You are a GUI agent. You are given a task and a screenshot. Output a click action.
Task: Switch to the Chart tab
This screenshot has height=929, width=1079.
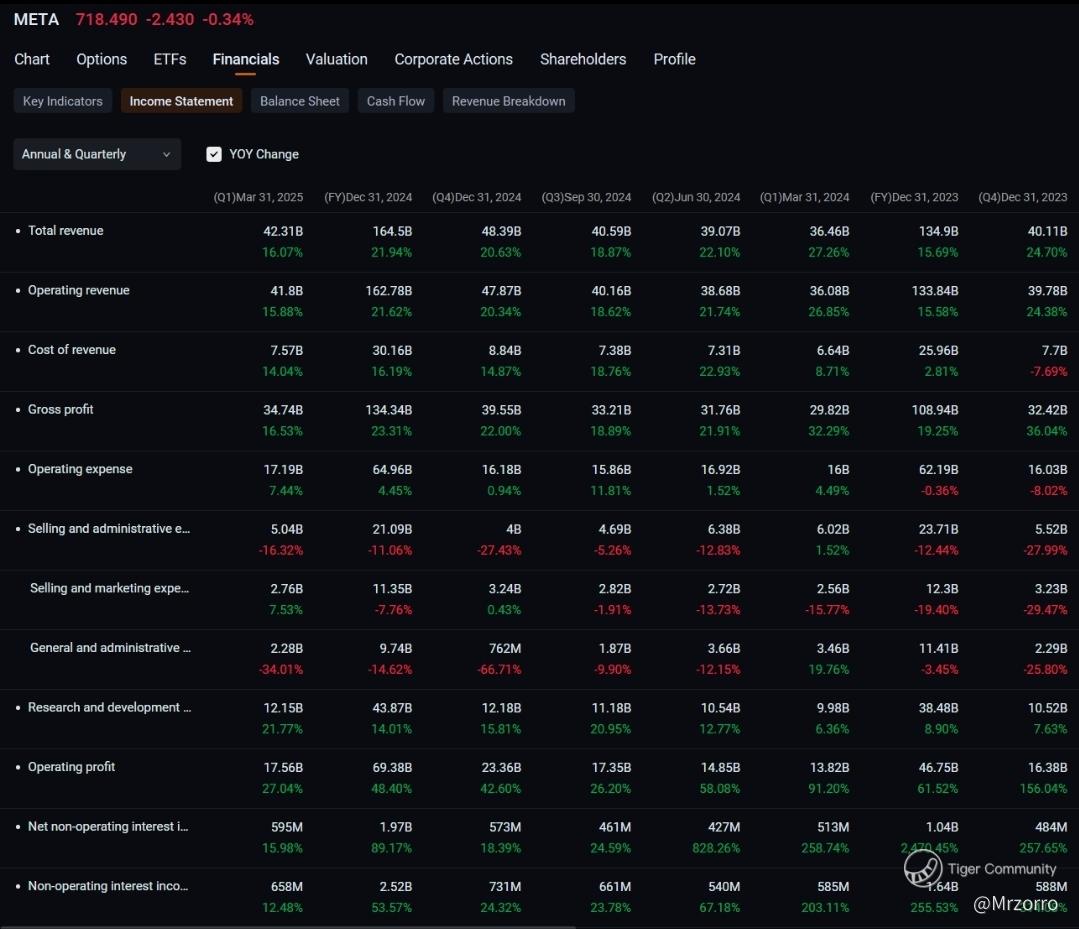[32, 59]
